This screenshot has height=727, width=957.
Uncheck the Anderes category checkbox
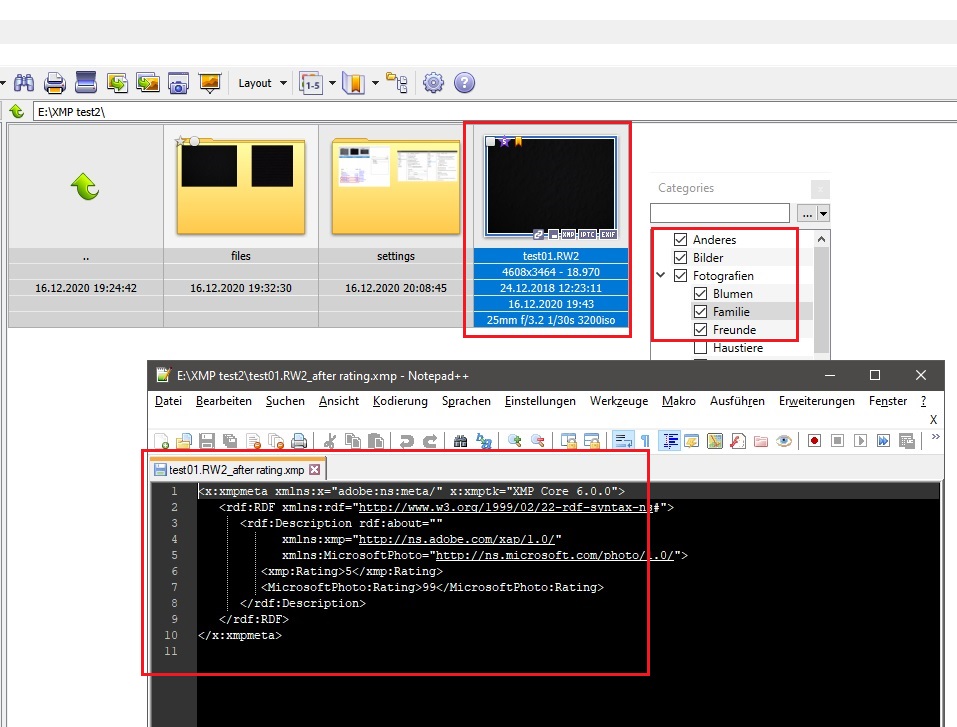(x=681, y=240)
